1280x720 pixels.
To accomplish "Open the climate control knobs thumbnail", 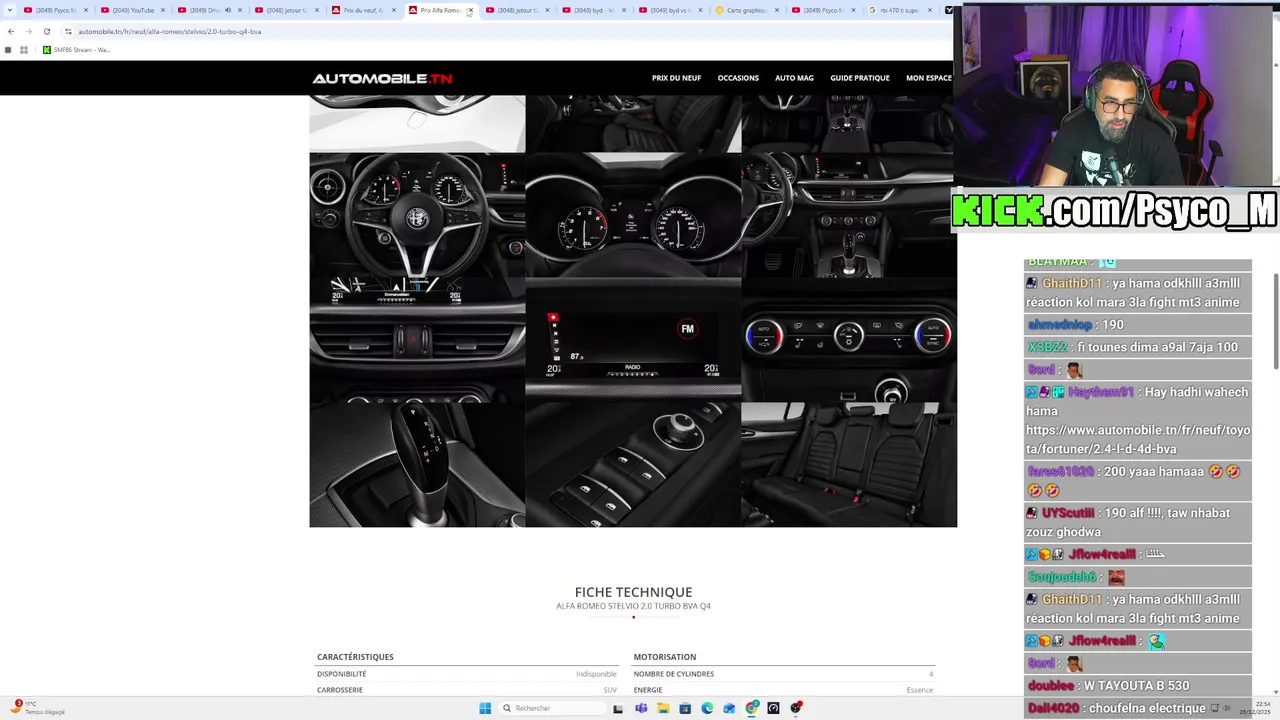I will pyautogui.click(x=849, y=340).
